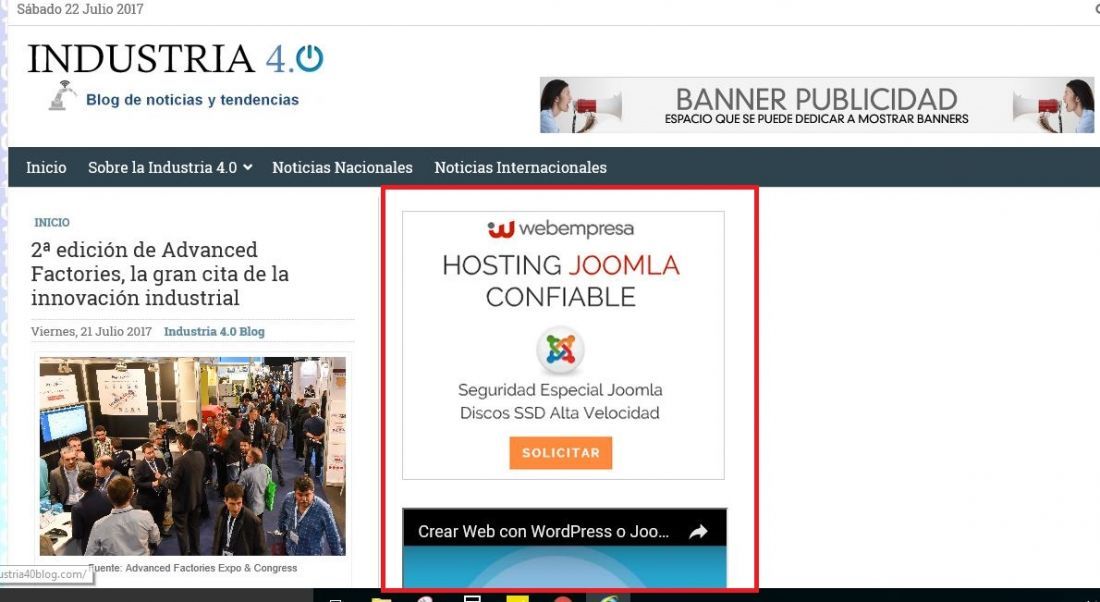Click the Blog de noticias y tendencias tagline

click(x=192, y=100)
